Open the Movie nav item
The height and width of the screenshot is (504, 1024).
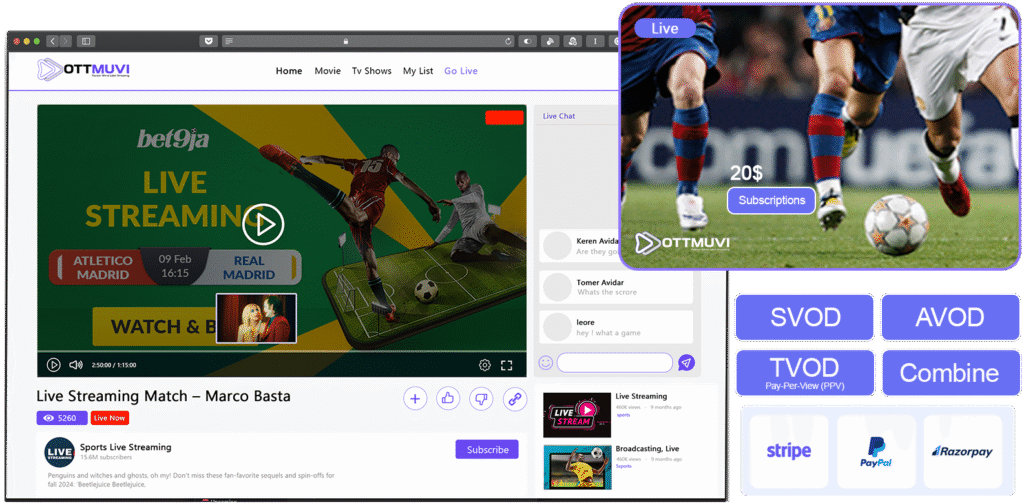coord(327,71)
